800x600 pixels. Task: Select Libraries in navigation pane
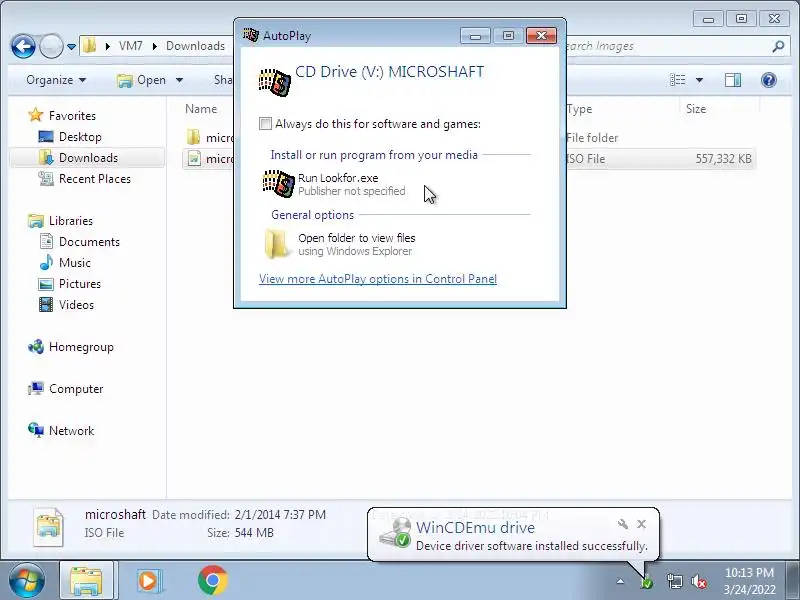pyautogui.click(x=70, y=221)
